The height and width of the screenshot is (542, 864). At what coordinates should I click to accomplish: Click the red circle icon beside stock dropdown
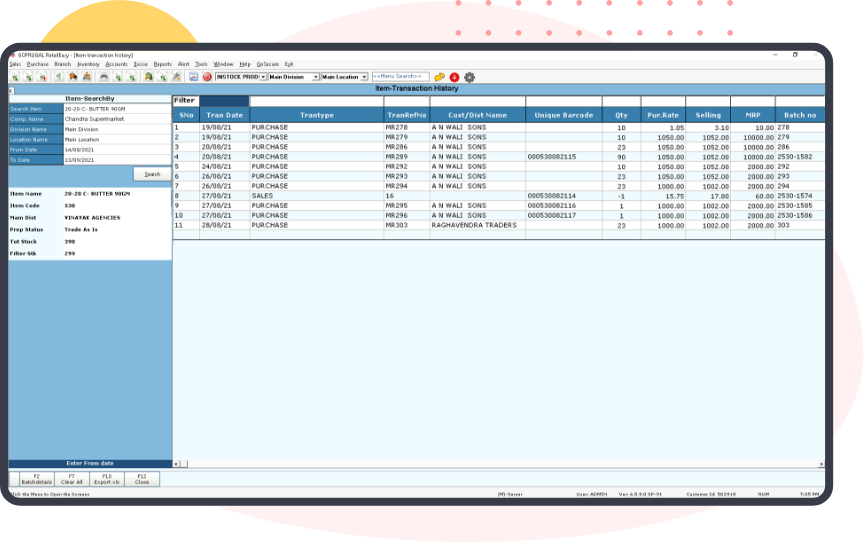pyautogui.click(x=207, y=77)
